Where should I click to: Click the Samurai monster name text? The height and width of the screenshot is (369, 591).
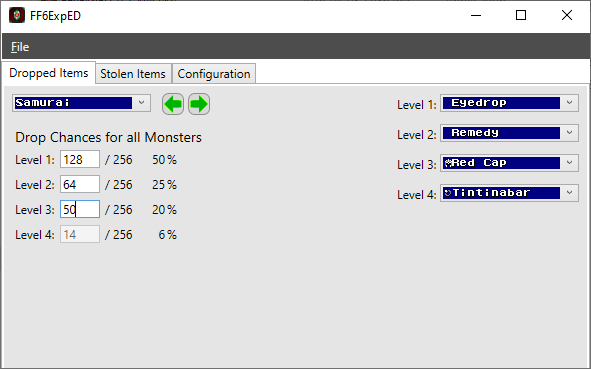[x=42, y=103]
